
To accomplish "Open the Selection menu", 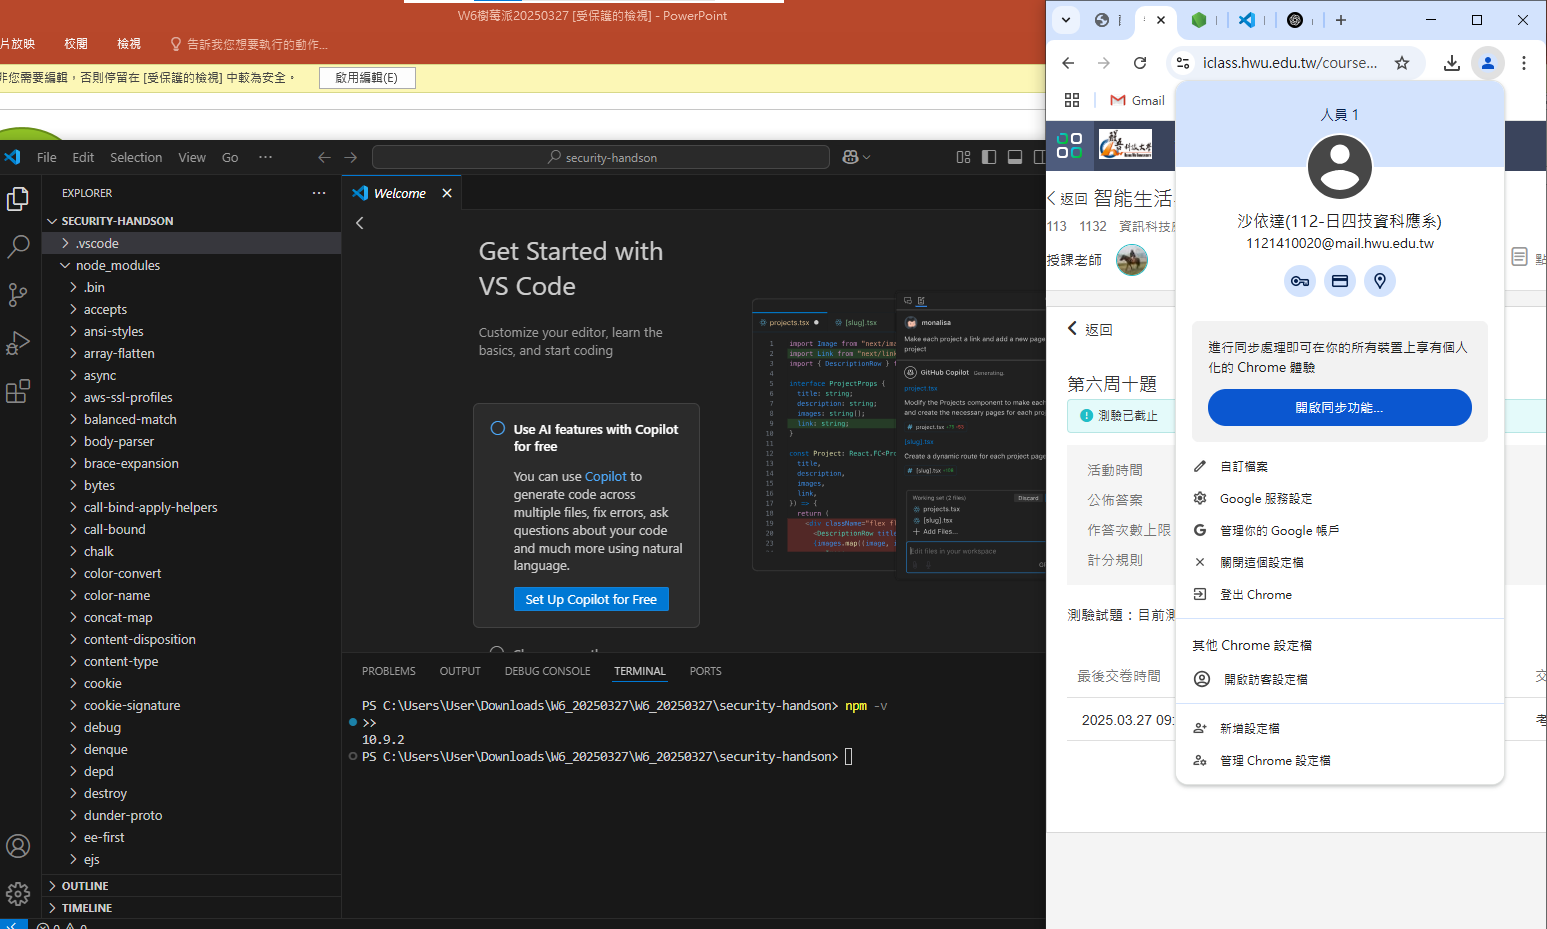I will tap(136, 157).
